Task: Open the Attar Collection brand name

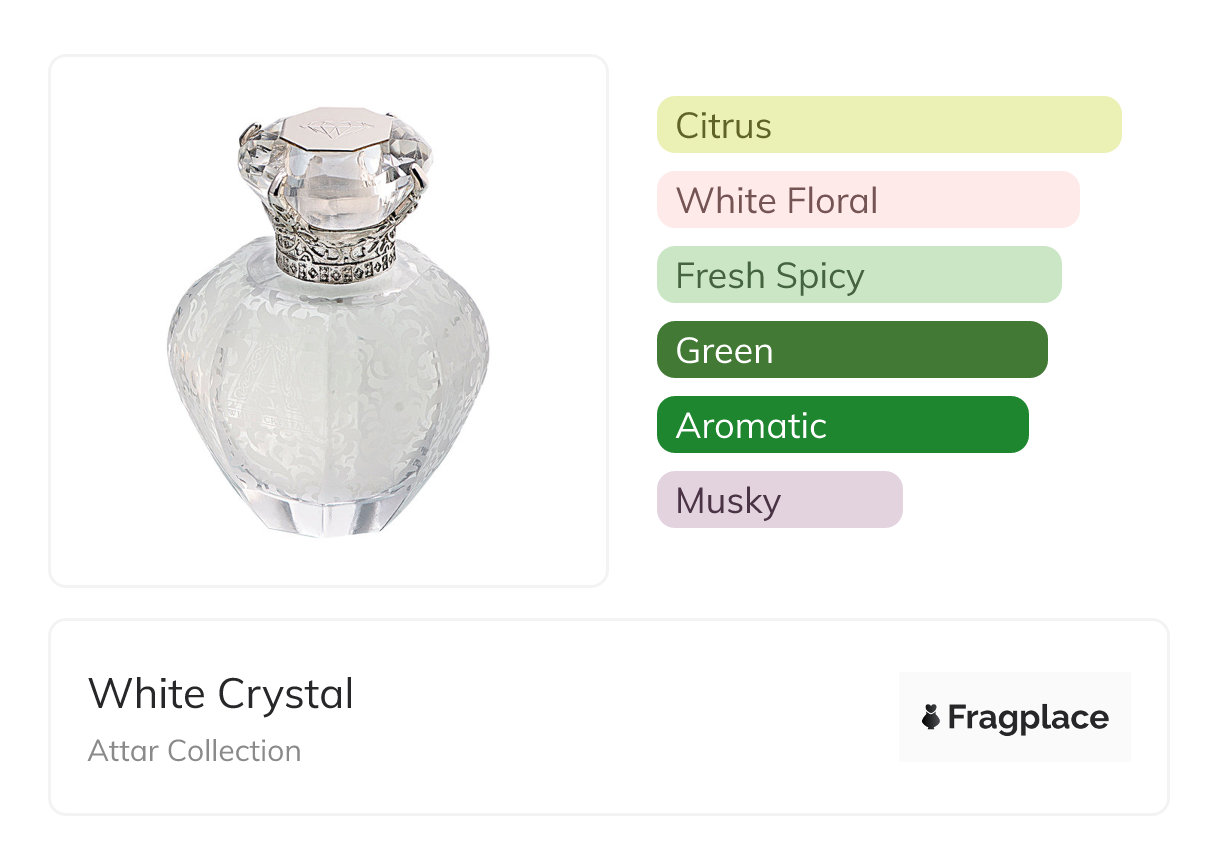Action: pos(194,751)
